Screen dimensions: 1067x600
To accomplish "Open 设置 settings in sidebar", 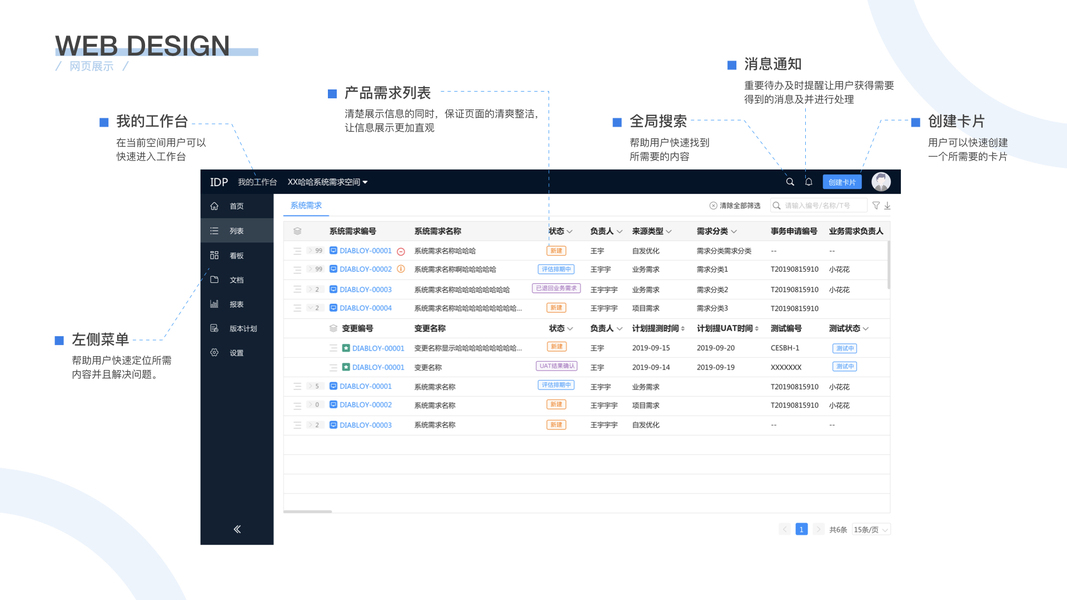I will 237,353.
